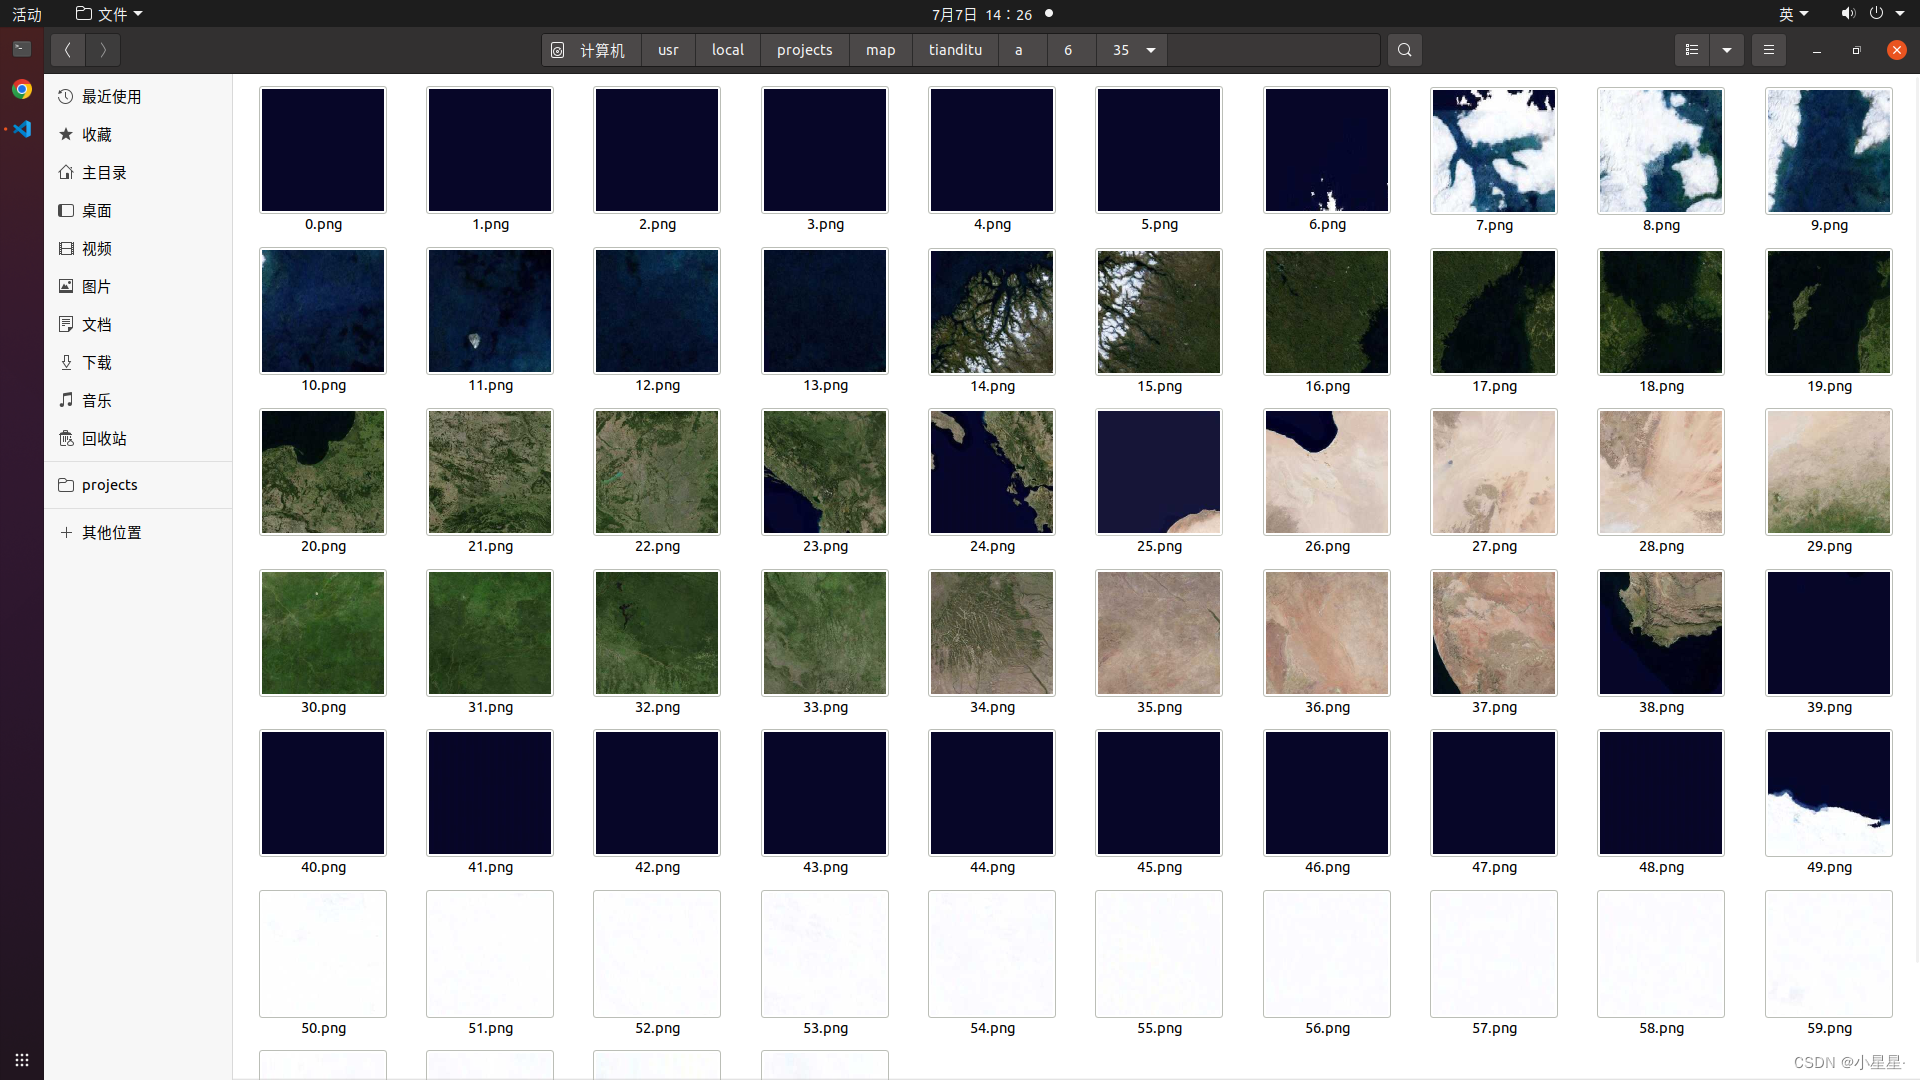Screen dimensions: 1920x1080
Task: Open 最近使用 (Recent) in sidebar
Action: (x=138, y=97)
